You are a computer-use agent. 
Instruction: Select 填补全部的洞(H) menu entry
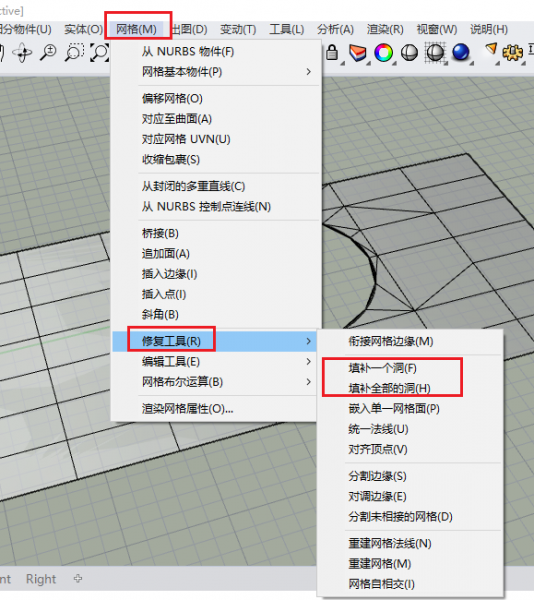[x=389, y=388]
